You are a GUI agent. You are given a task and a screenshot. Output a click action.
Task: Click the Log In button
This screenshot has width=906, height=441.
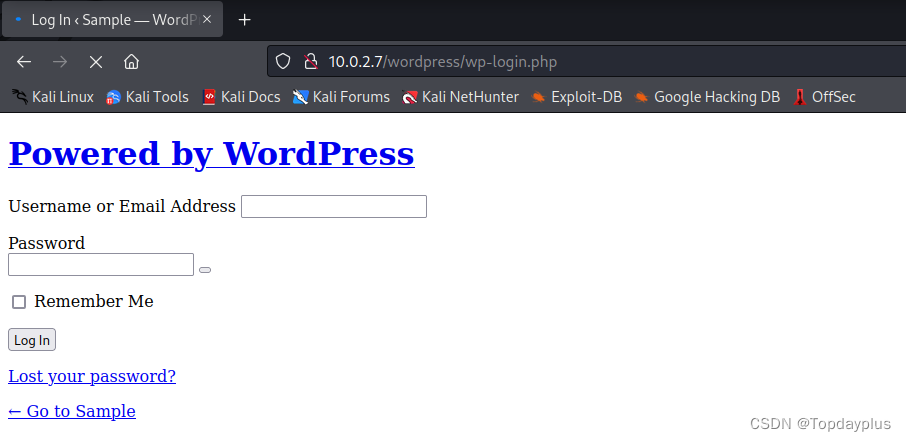(x=32, y=340)
